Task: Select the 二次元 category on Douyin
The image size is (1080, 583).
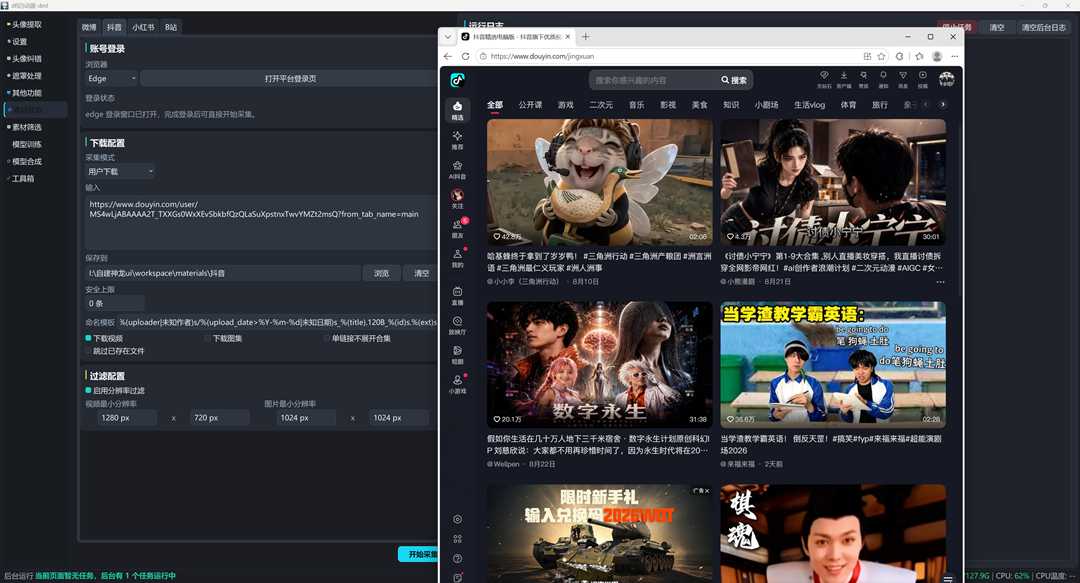Action: click(x=601, y=105)
